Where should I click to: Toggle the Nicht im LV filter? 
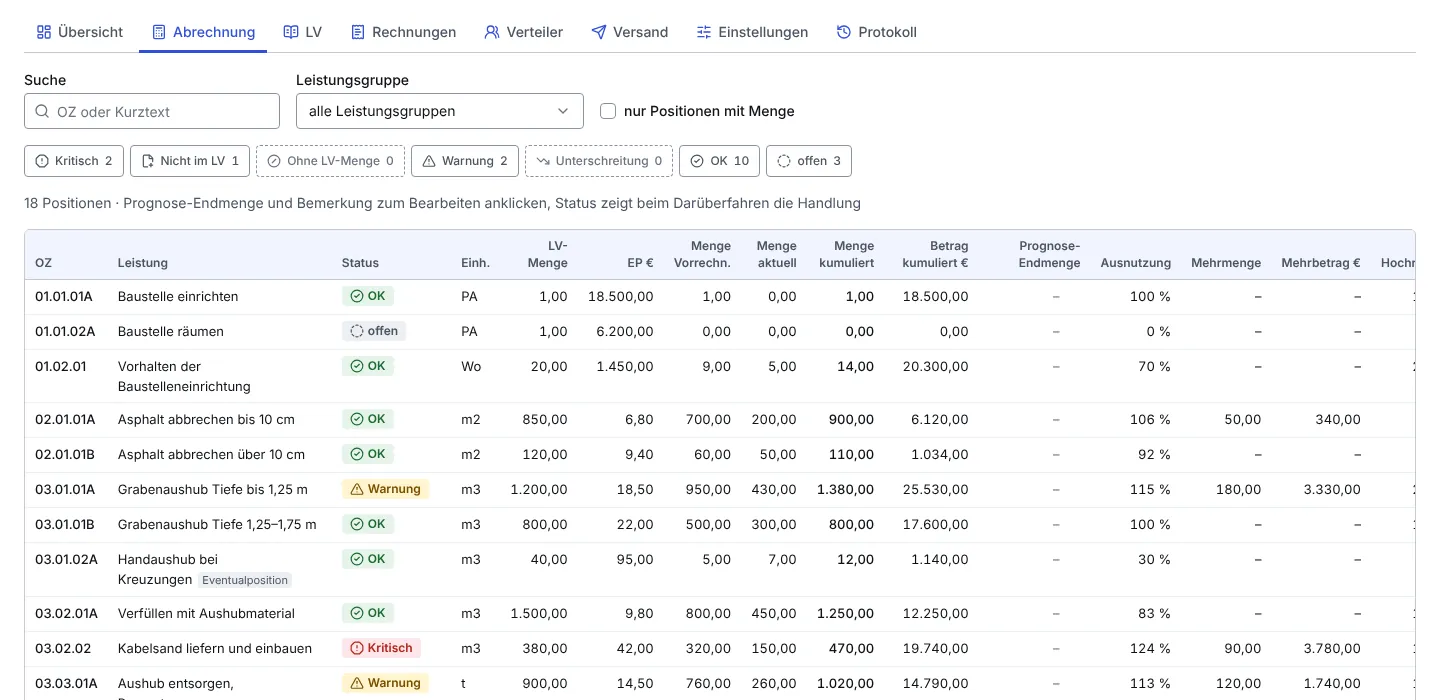[190, 161]
